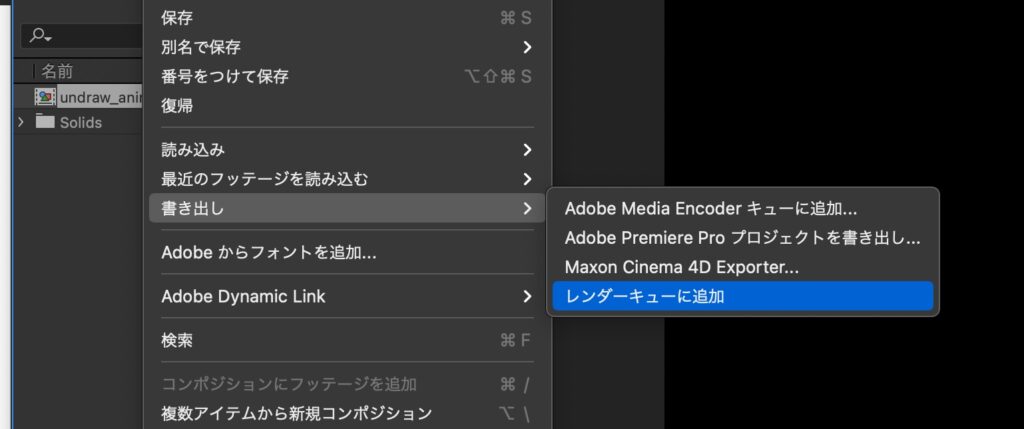Choose 検索 from the menu

point(177,340)
